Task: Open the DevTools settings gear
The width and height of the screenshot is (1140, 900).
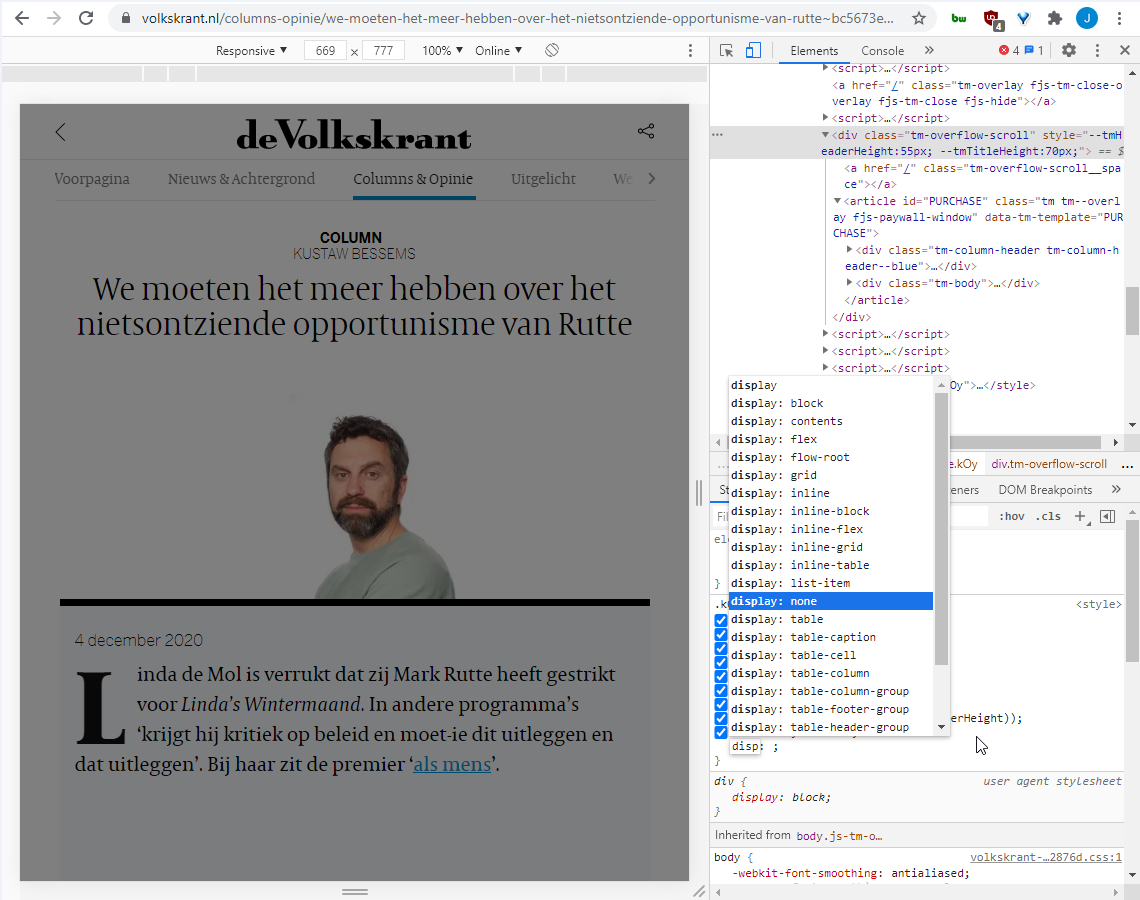Action: [1069, 50]
